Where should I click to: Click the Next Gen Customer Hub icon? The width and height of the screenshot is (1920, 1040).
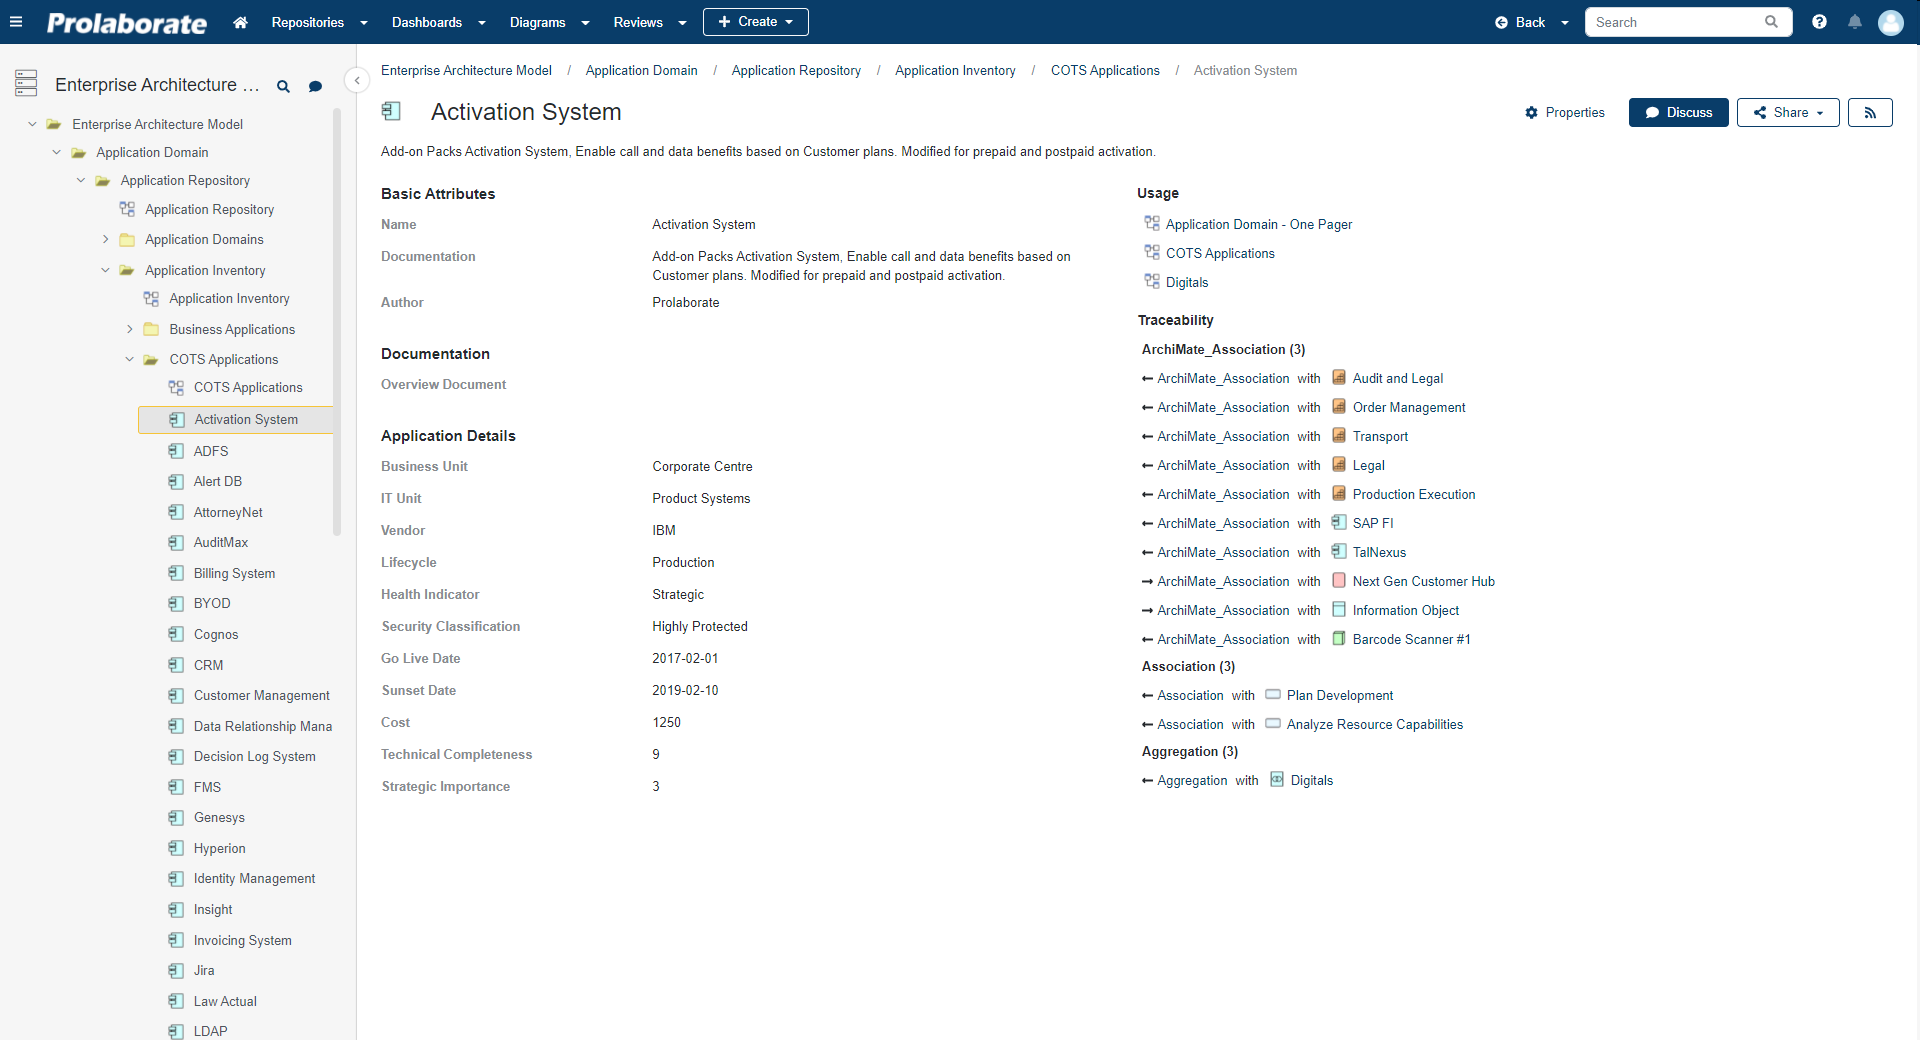pyautogui.click(x=1339, y=581)
